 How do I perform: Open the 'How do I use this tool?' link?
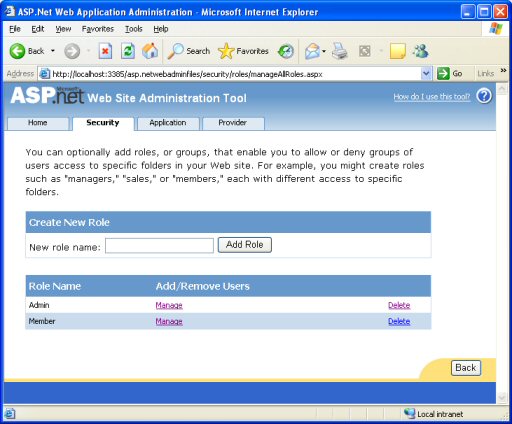pyautogui.click(x=432, y=97)
